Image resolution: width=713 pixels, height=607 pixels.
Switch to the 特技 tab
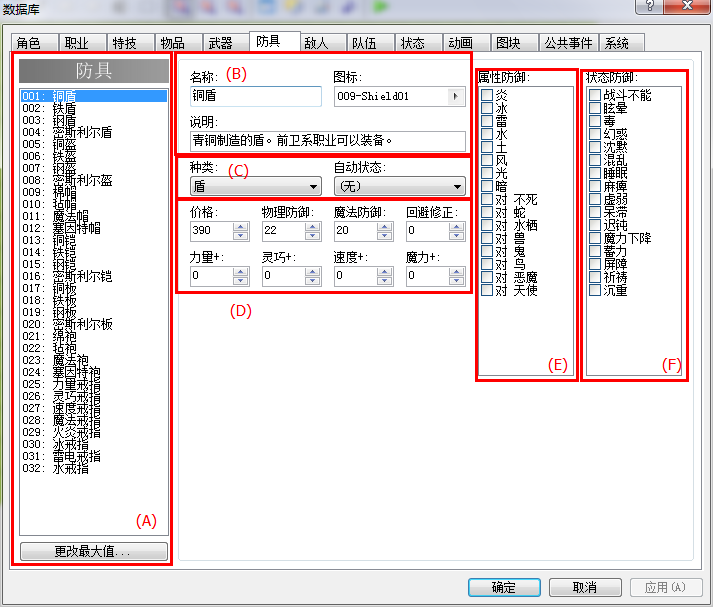click(131, 43)
